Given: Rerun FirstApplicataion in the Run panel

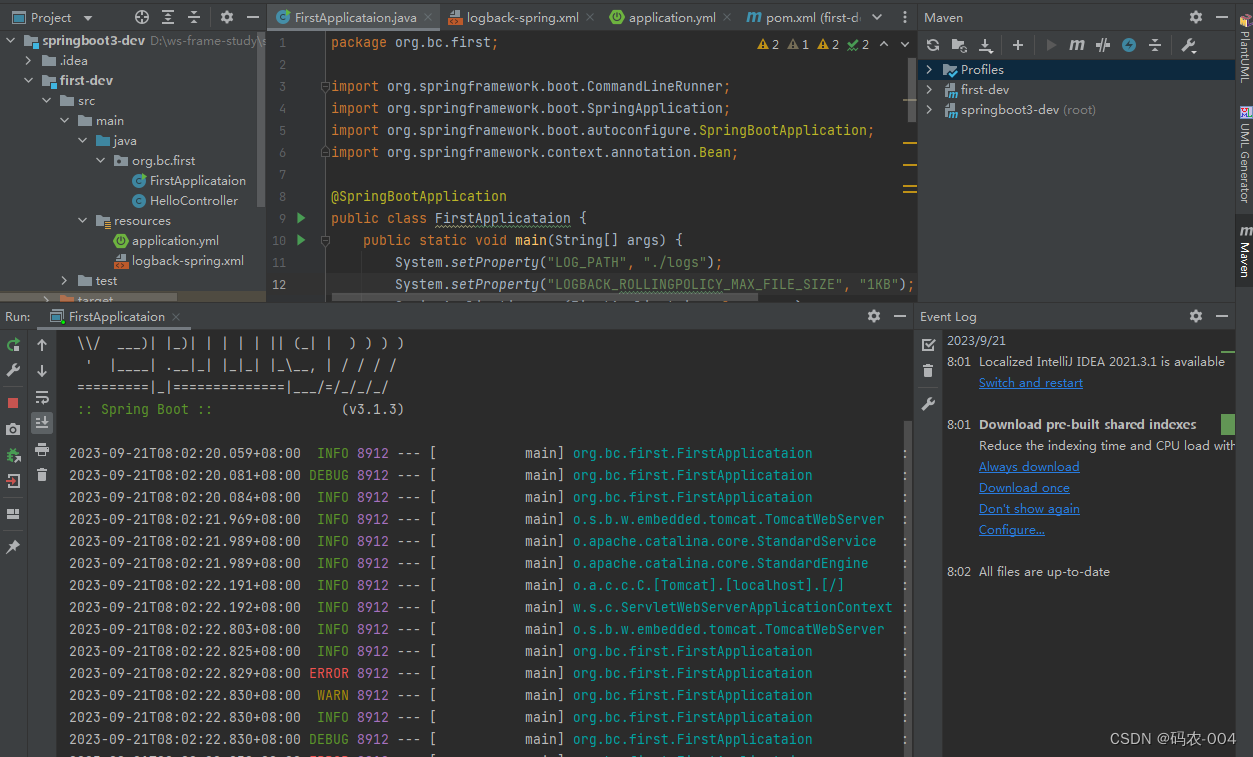Looking at the screenshot, I should [x=12, y=344].
